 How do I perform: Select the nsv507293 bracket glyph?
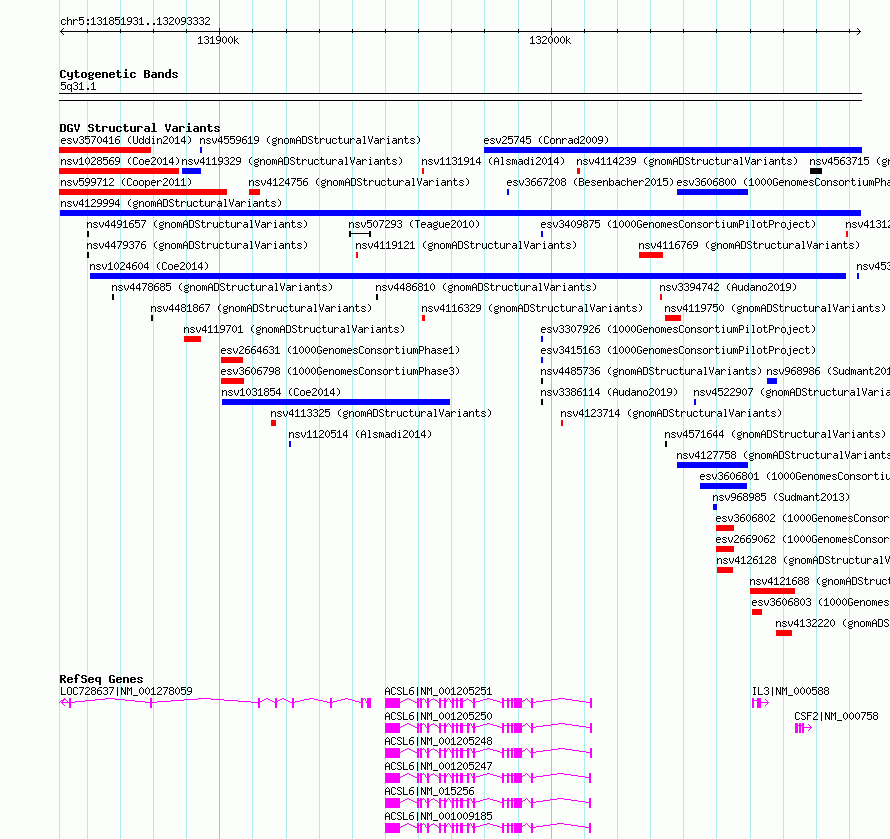360,234
